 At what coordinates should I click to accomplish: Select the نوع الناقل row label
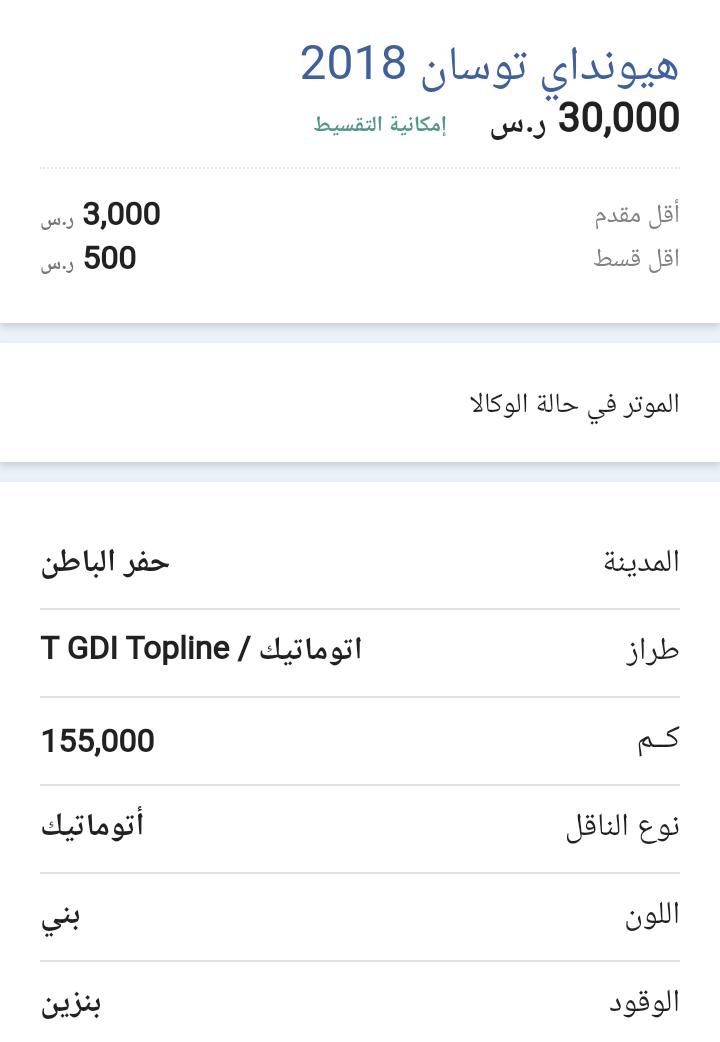click(x=623, y=827)
